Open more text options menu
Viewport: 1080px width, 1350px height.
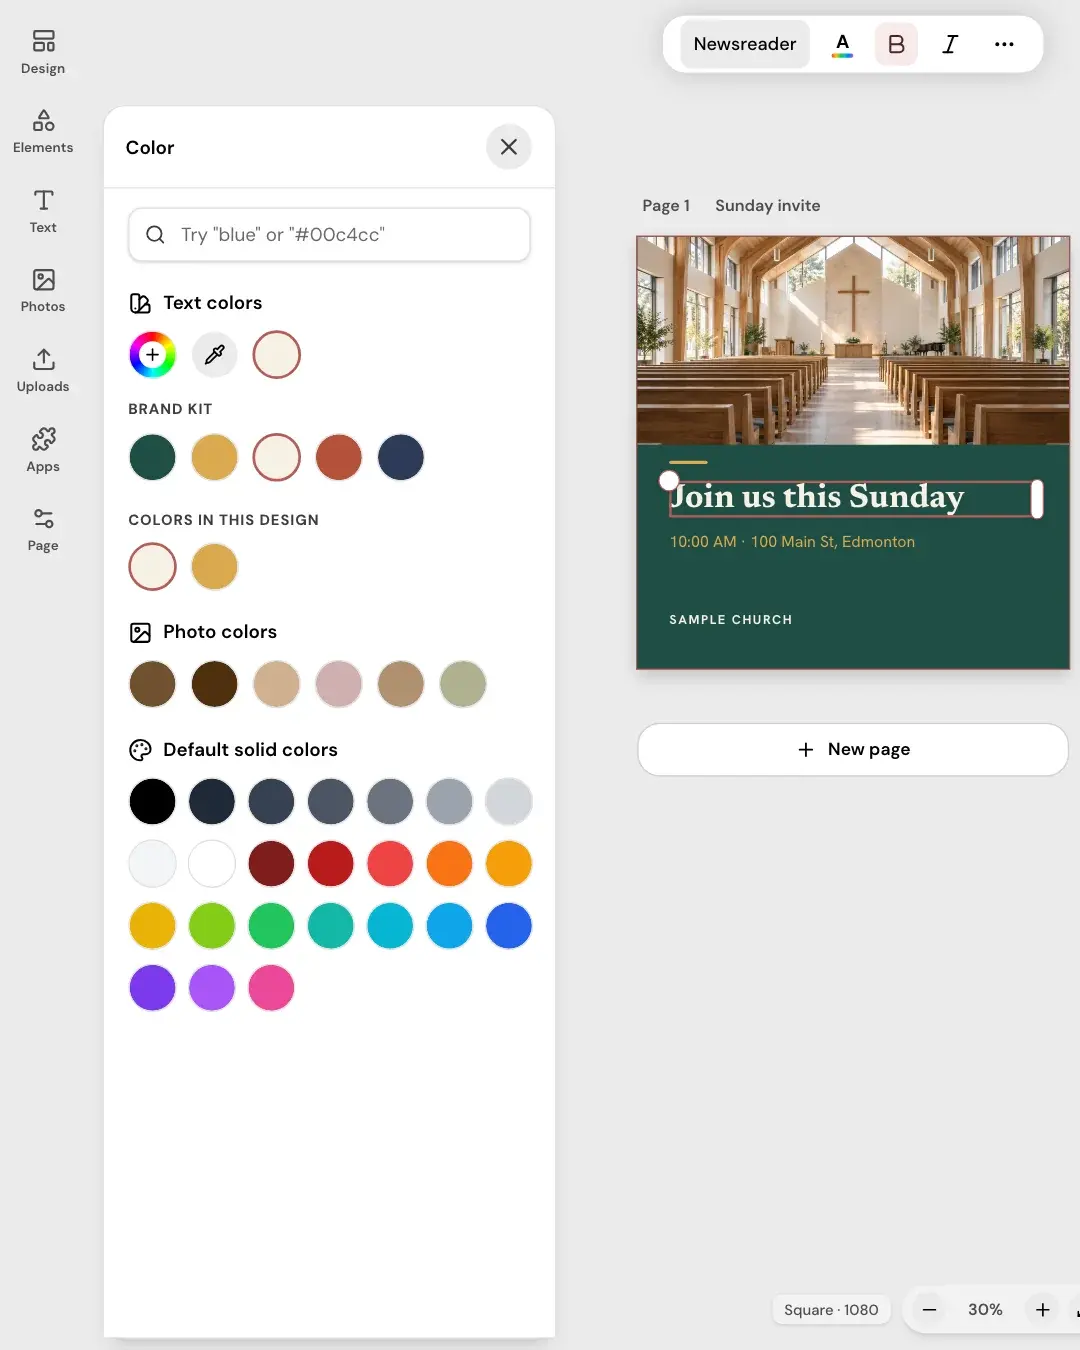coord(1004,44)
